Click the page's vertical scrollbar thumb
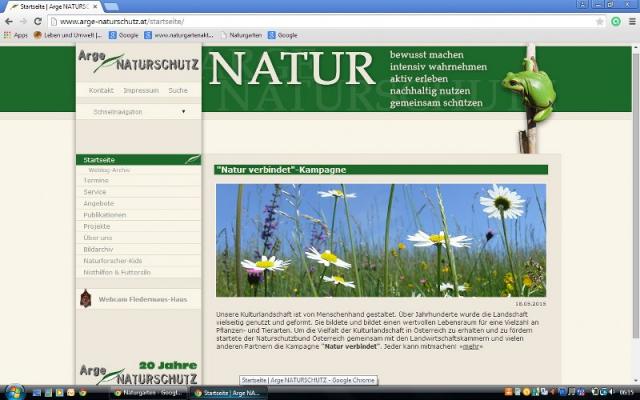Viewport: 640px width, 400px height. click(x=636, y=194)
